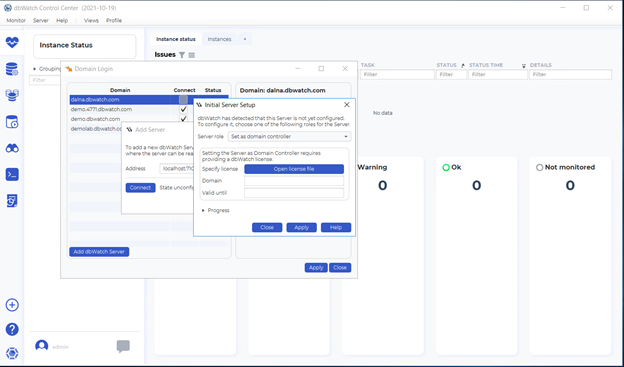Open the terminal console icon in sidebar
Screen dimensions: 624x367
tap(12, 174)
